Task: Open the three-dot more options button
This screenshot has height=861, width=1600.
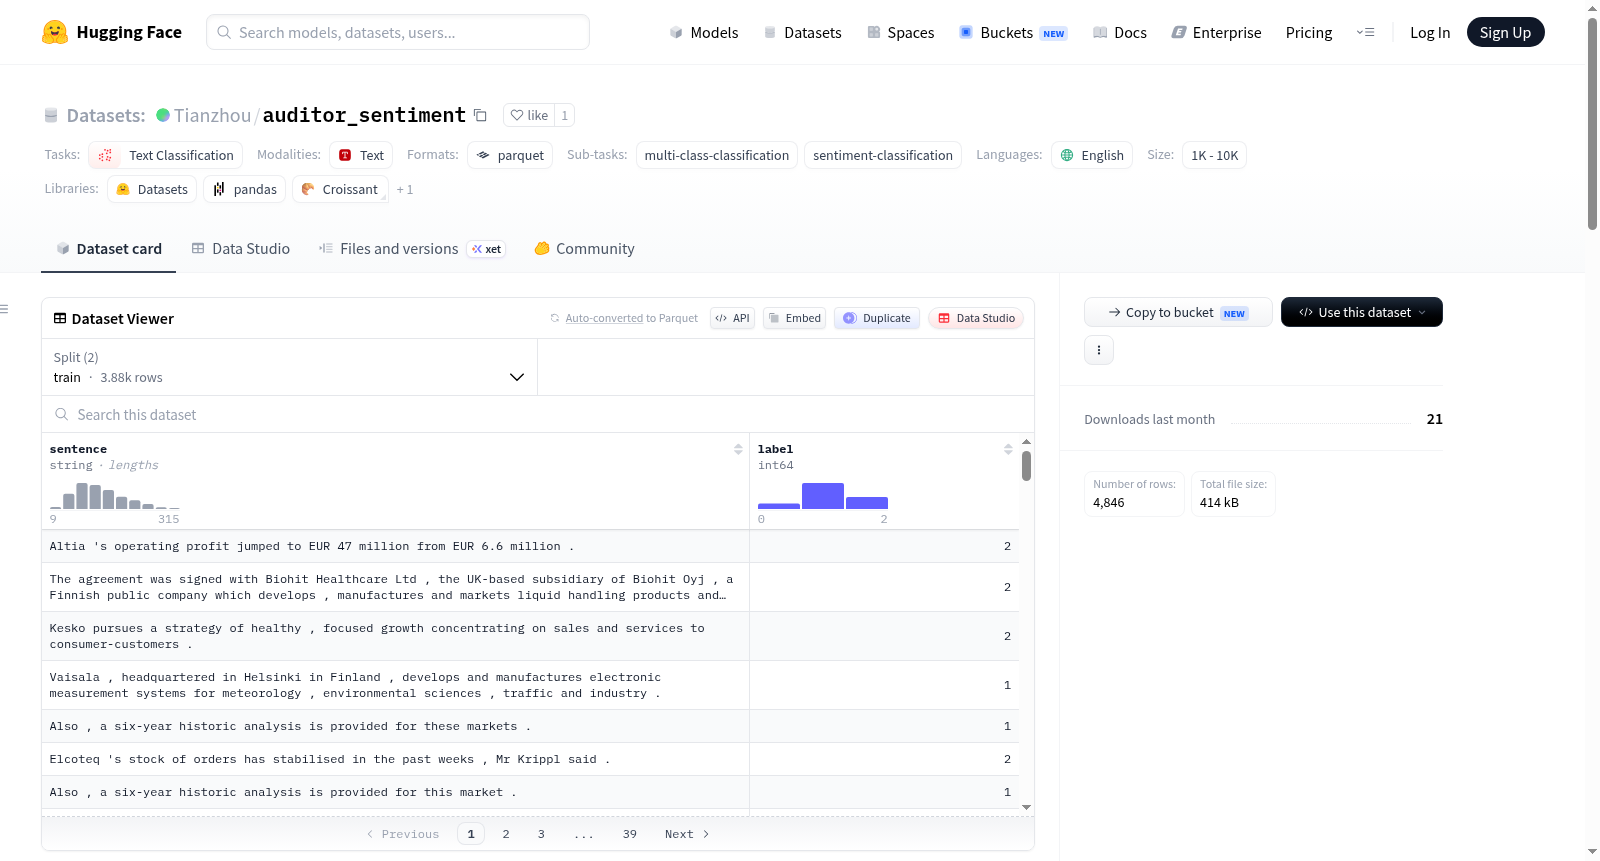Action: [x=1099, y=350]
